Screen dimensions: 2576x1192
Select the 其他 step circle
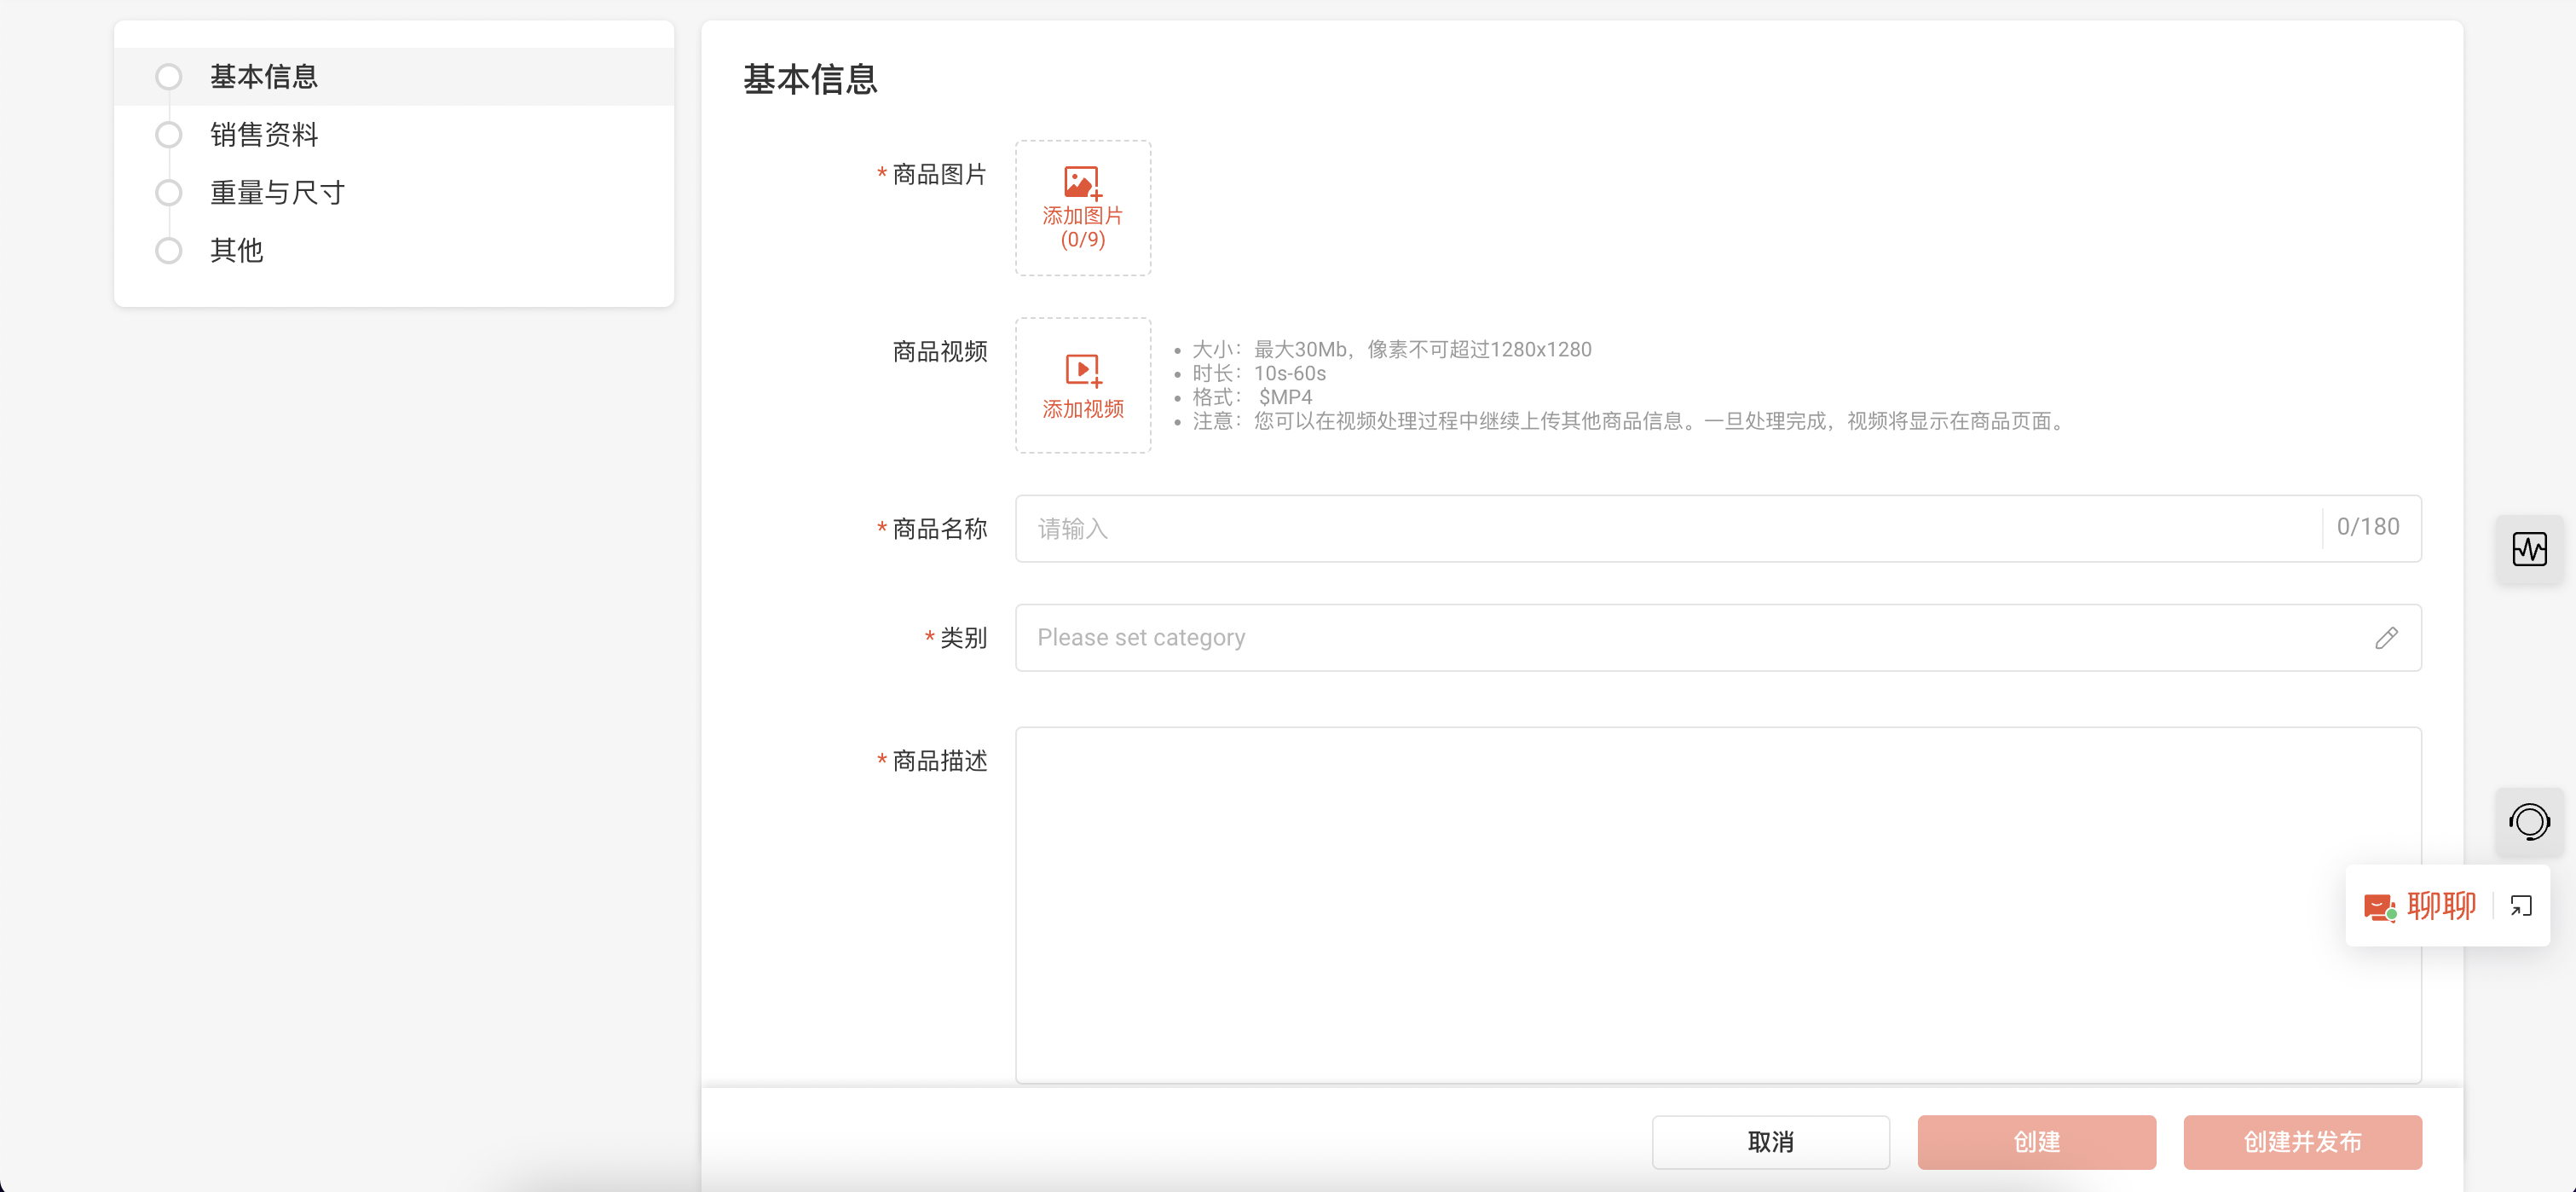[x=169, y=250]
